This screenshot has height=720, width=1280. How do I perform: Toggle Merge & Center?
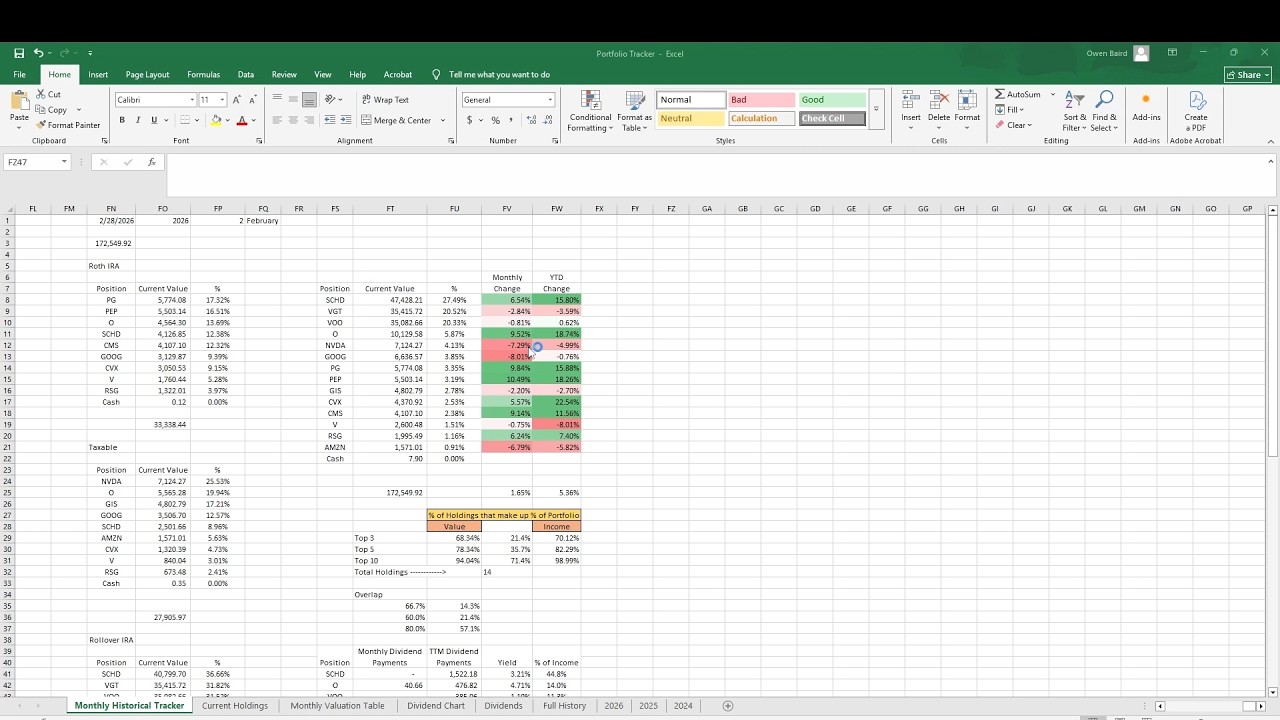coord(396,120)
